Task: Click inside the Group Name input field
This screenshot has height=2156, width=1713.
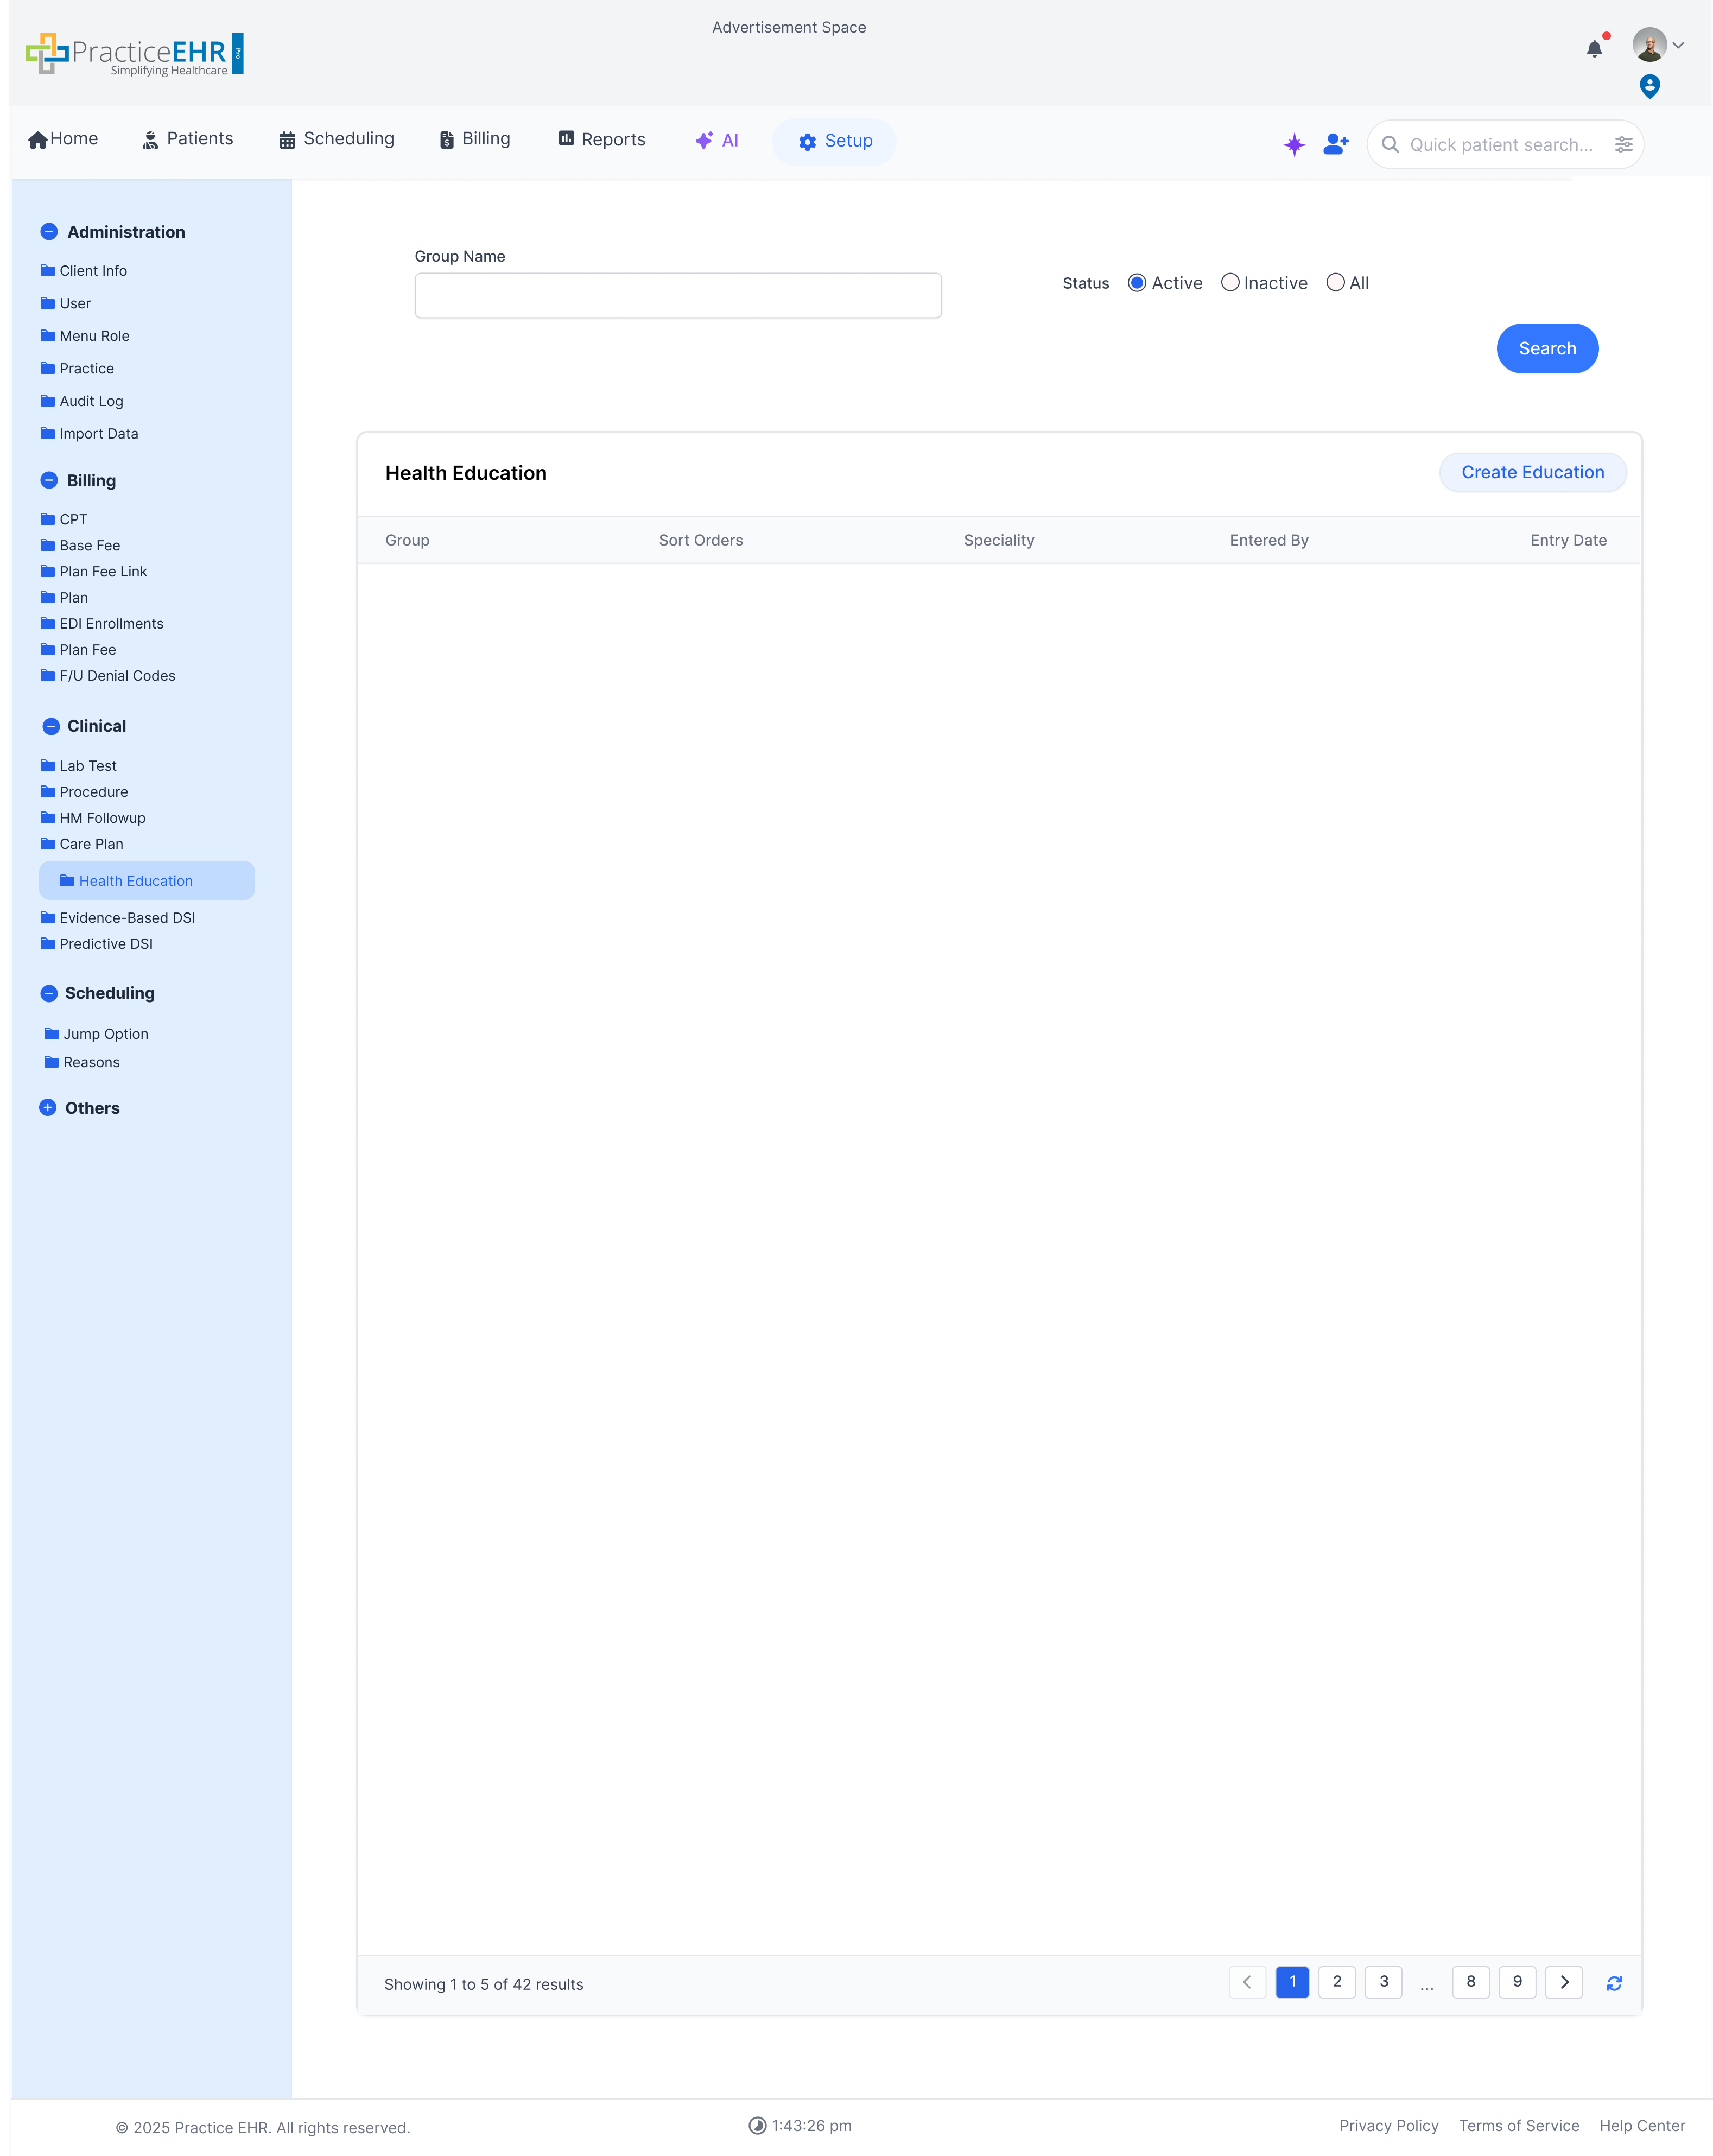Action: [x=677, y=295]
